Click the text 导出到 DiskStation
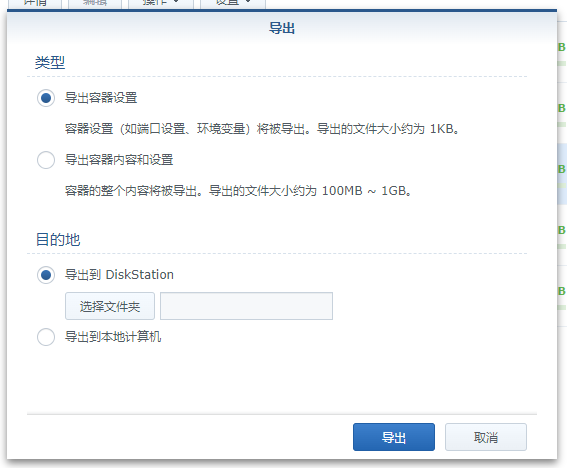The image size is (567, 468). (119, 275)
